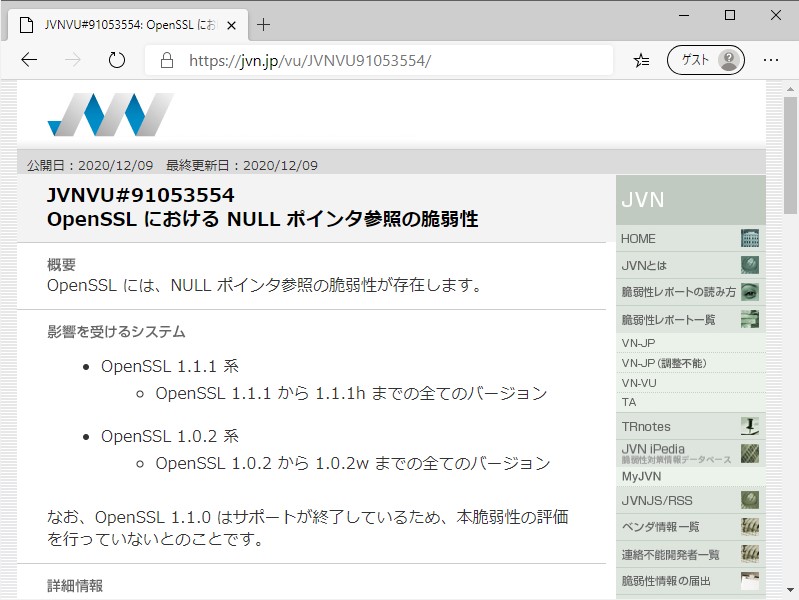Close the JVNVU#91053554 tab
Viewport: 799px width, 600px height.
(231, 25)
